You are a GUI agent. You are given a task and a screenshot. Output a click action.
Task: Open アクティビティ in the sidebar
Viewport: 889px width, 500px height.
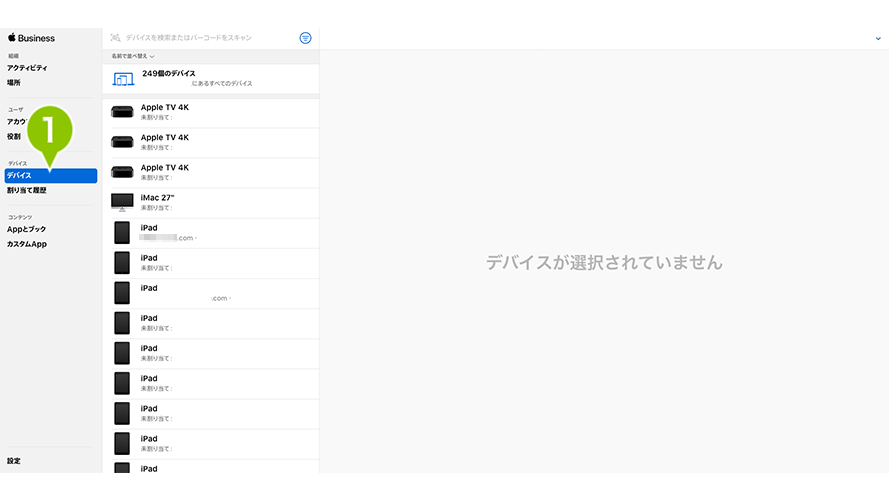[27, 68]
